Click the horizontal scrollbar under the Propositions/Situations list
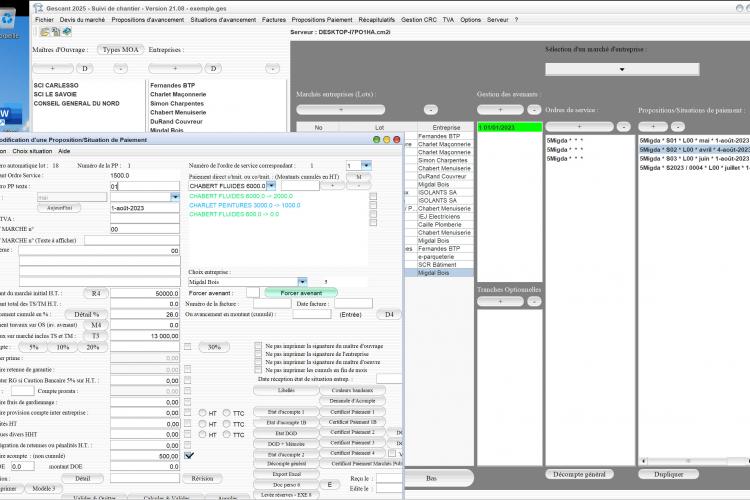Screen dimensions: 750x500 (x=695, y=461)
